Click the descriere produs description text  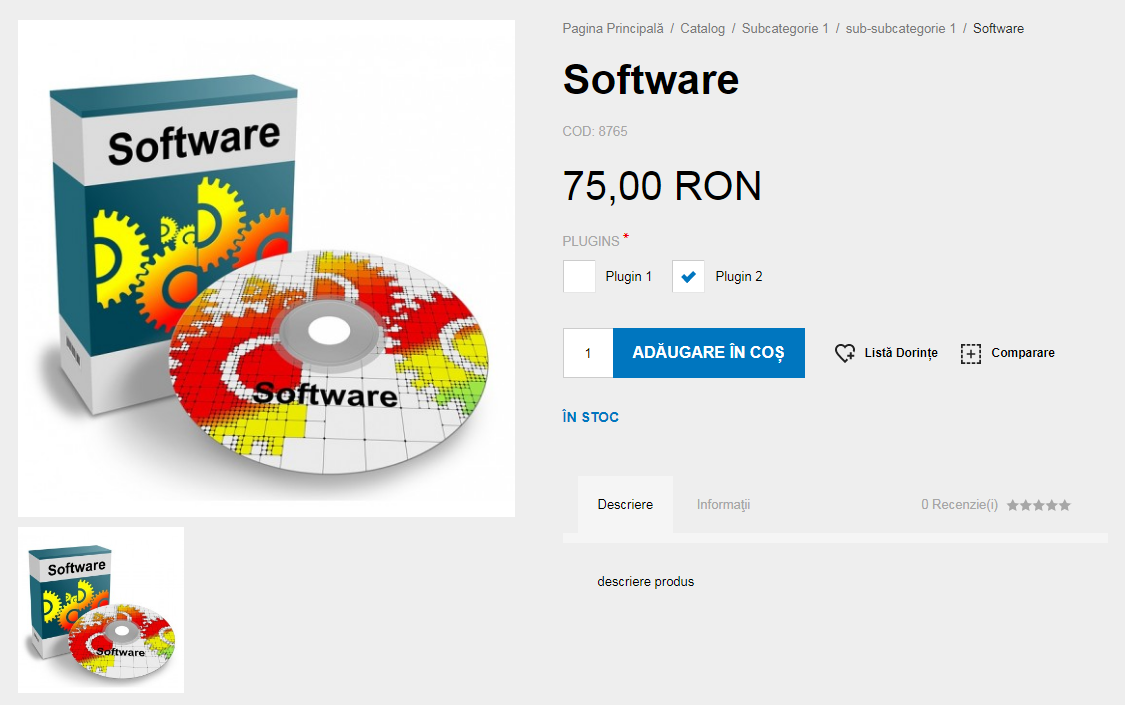click(646, 582)
